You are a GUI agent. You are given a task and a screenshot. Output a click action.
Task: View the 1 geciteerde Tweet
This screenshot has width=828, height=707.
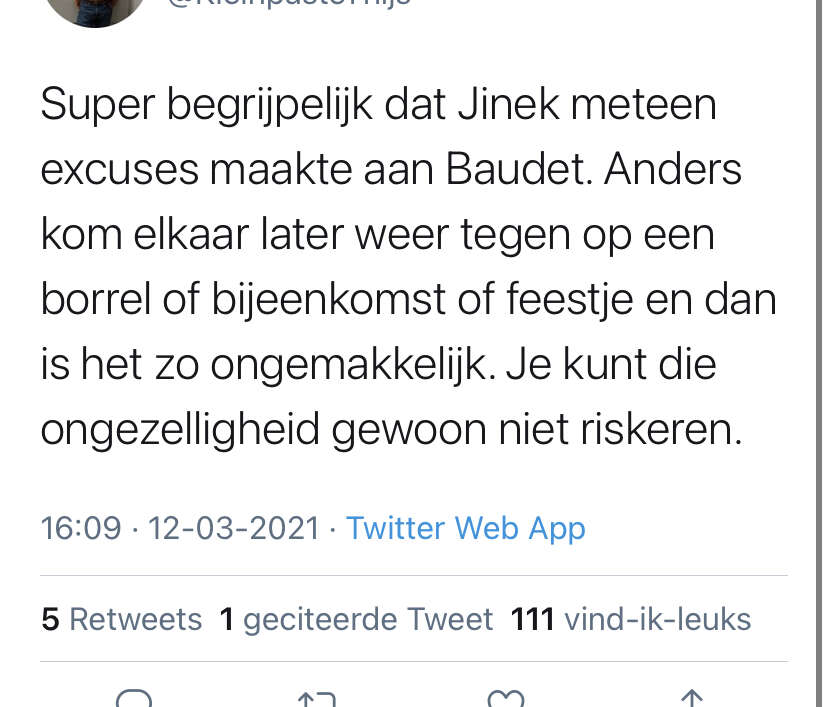(x=356, y=619)
